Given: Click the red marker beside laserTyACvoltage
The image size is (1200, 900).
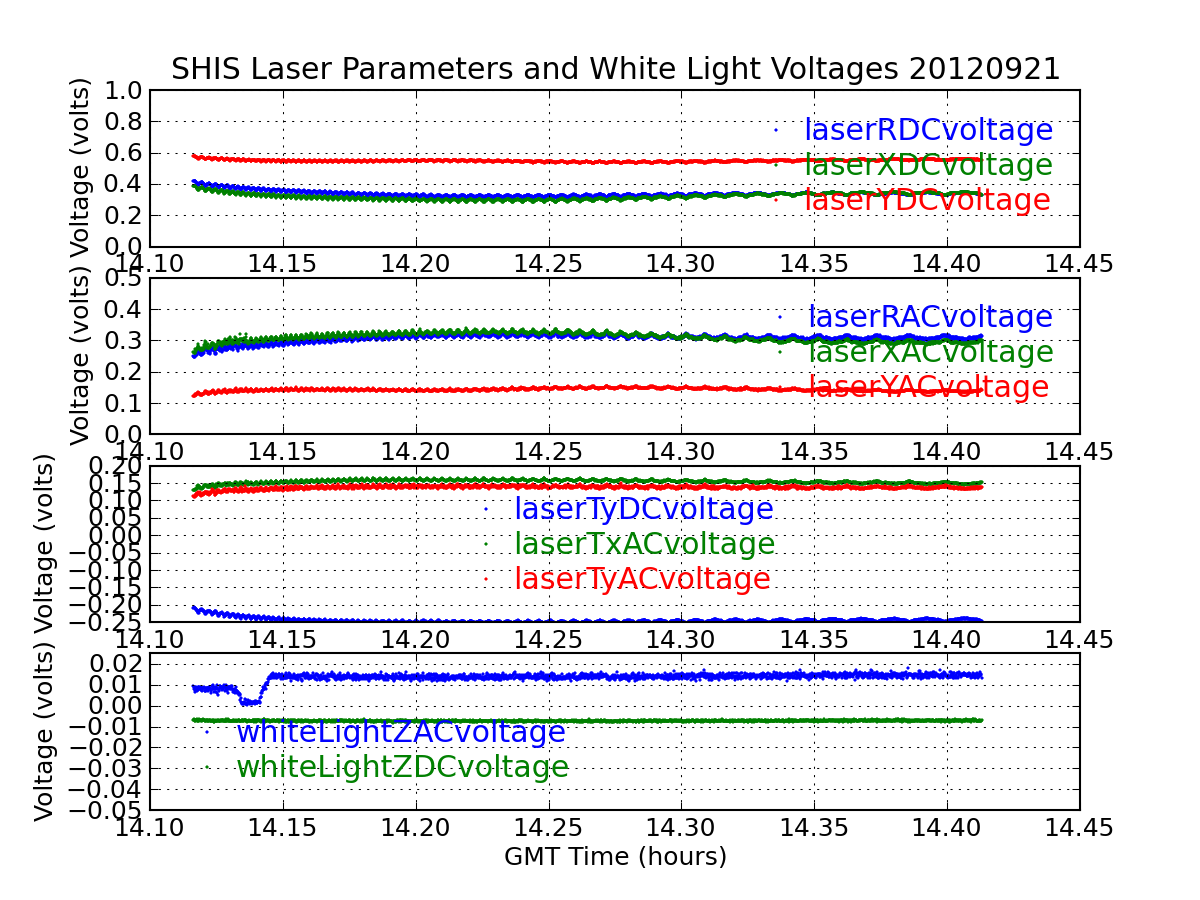Looking at the screenshot, I should (x=486, y=579).
